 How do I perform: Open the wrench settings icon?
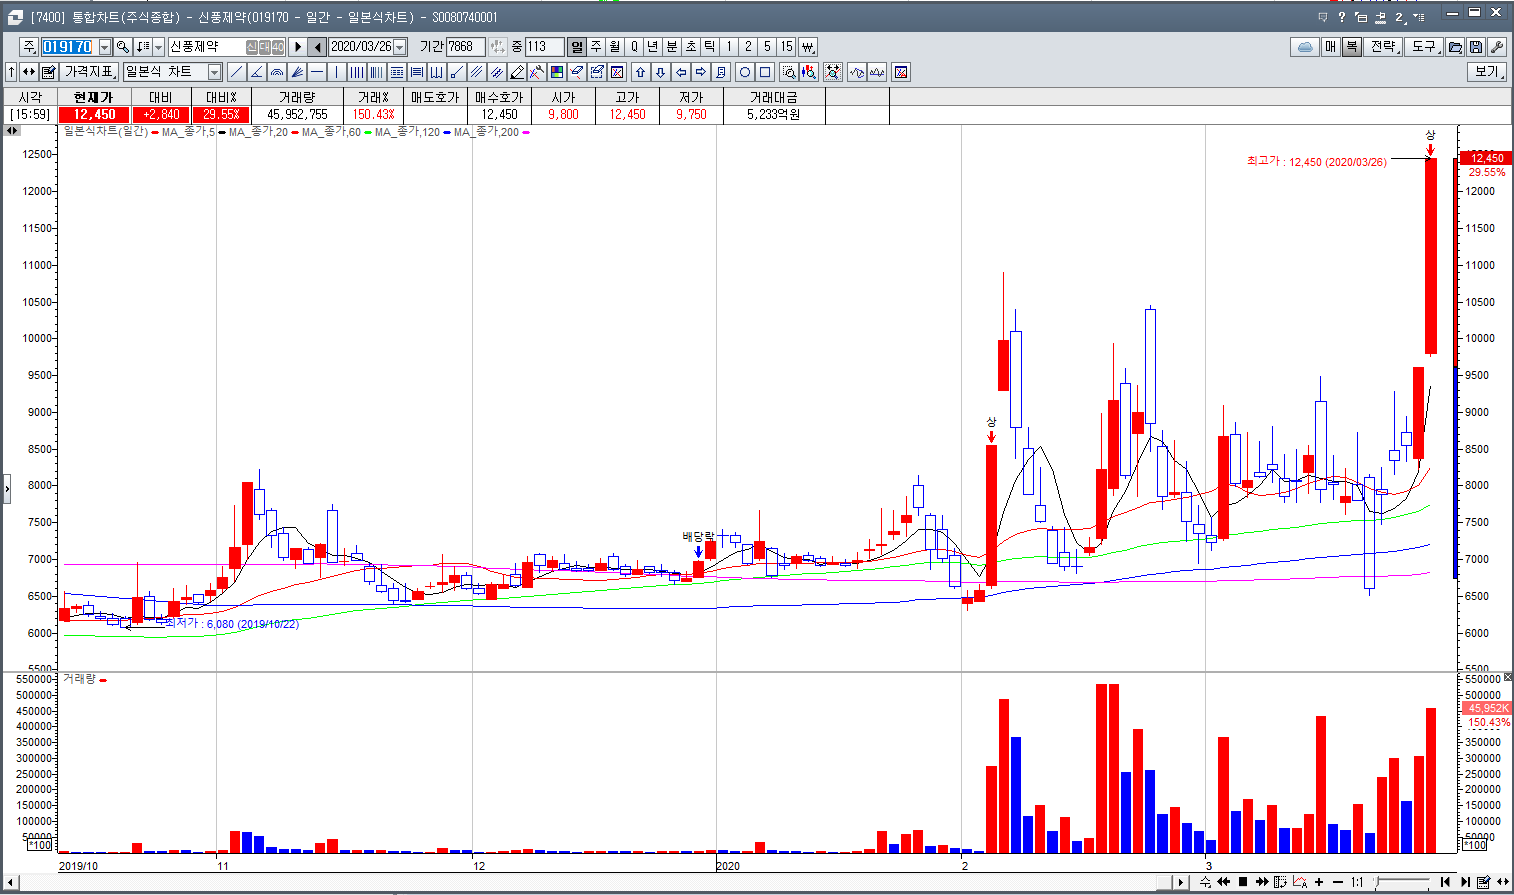click(x=1496, y=47)
